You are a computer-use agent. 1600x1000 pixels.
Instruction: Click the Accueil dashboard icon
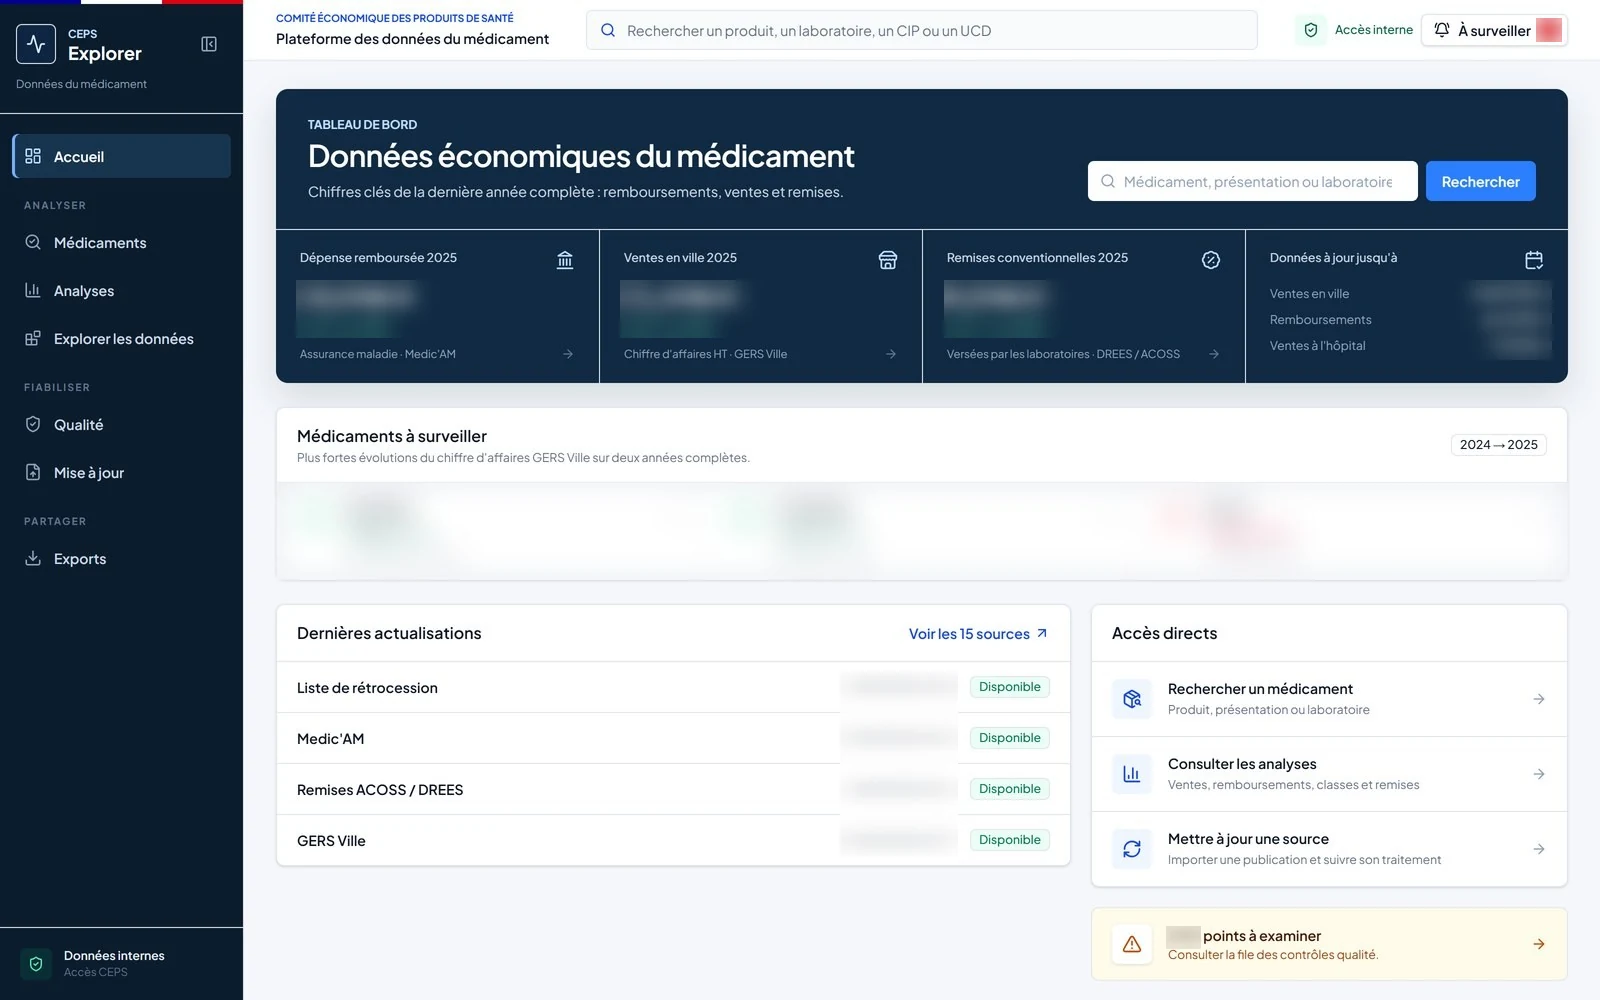click(33, 156)
